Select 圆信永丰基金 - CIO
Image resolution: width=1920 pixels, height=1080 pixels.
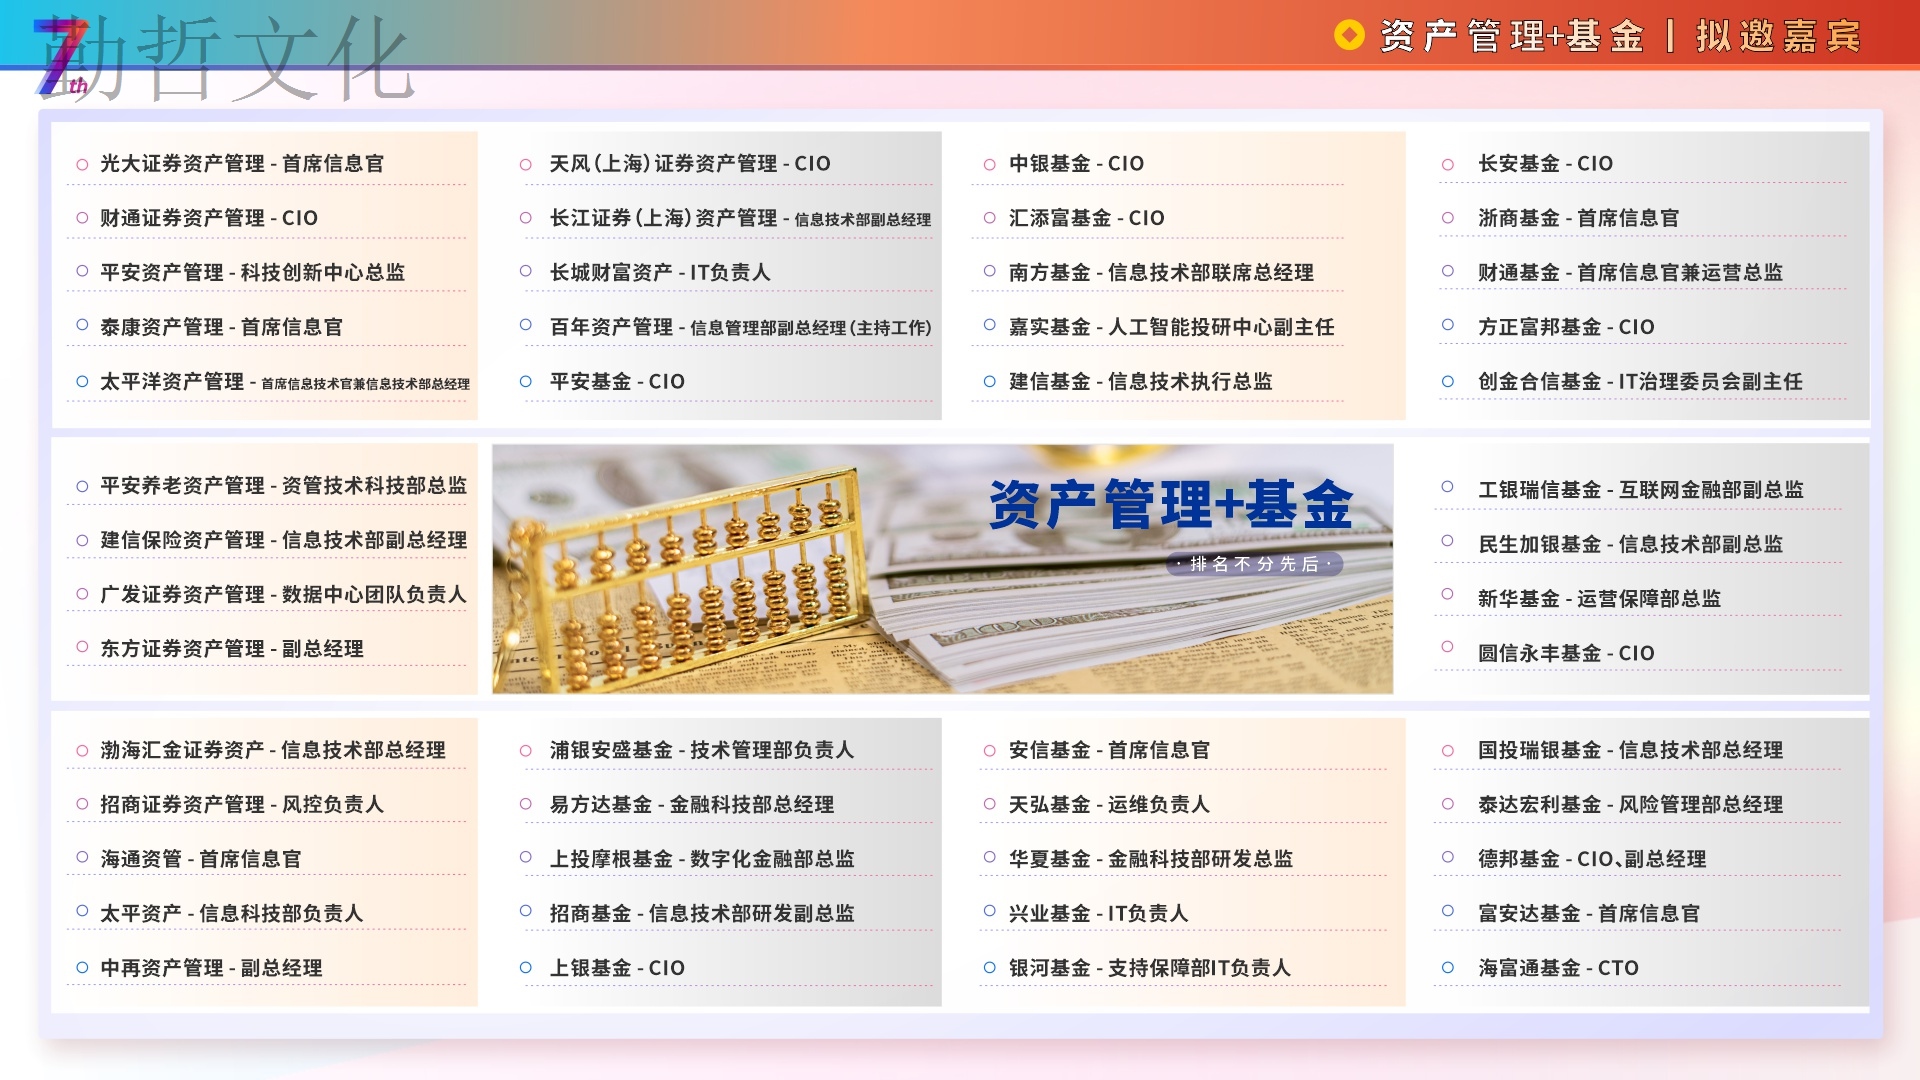pyautogui.click(x=1566, y=654)
